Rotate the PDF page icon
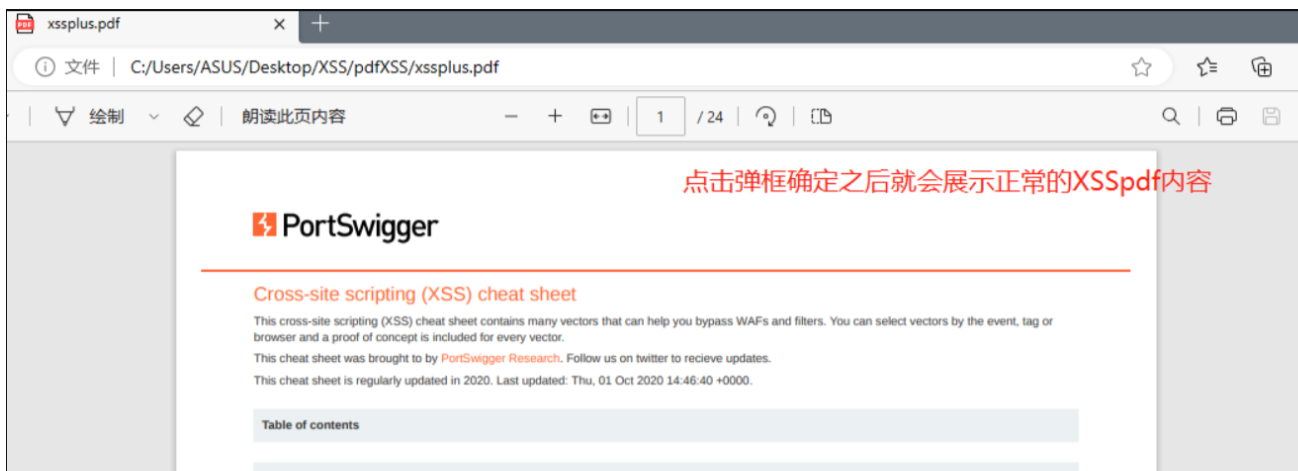The height and width of the screenshot is (471, 1298). point(766,117)
